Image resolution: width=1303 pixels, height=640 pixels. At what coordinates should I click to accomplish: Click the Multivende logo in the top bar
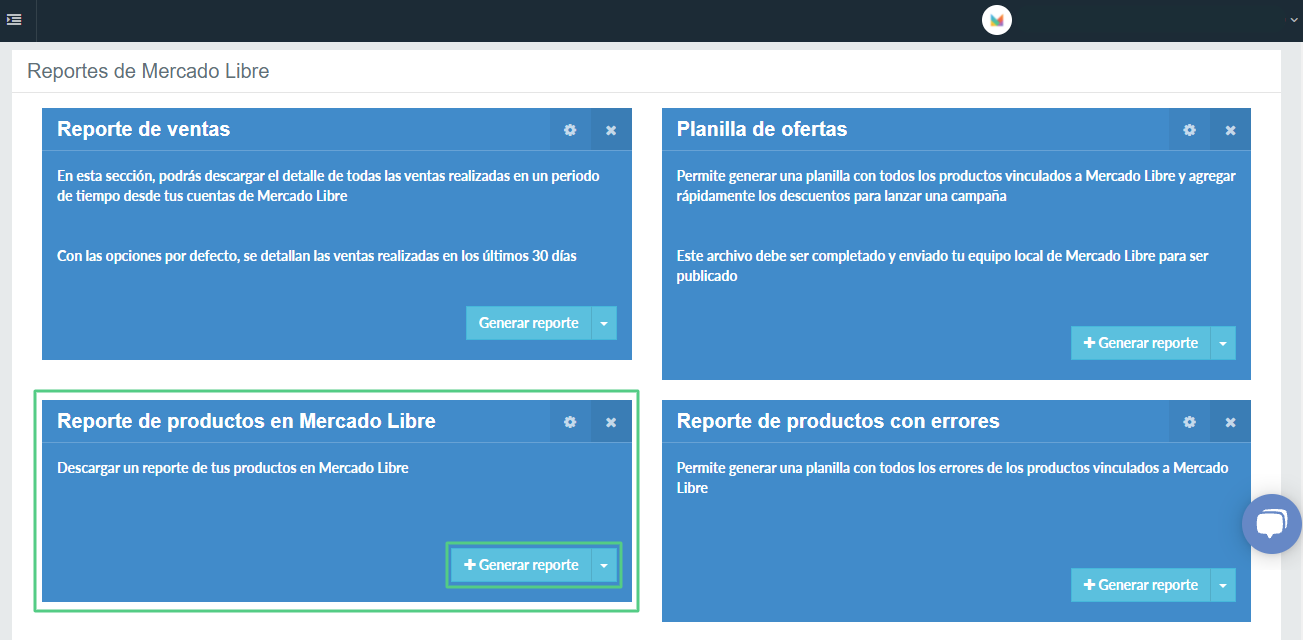point(996,20)
